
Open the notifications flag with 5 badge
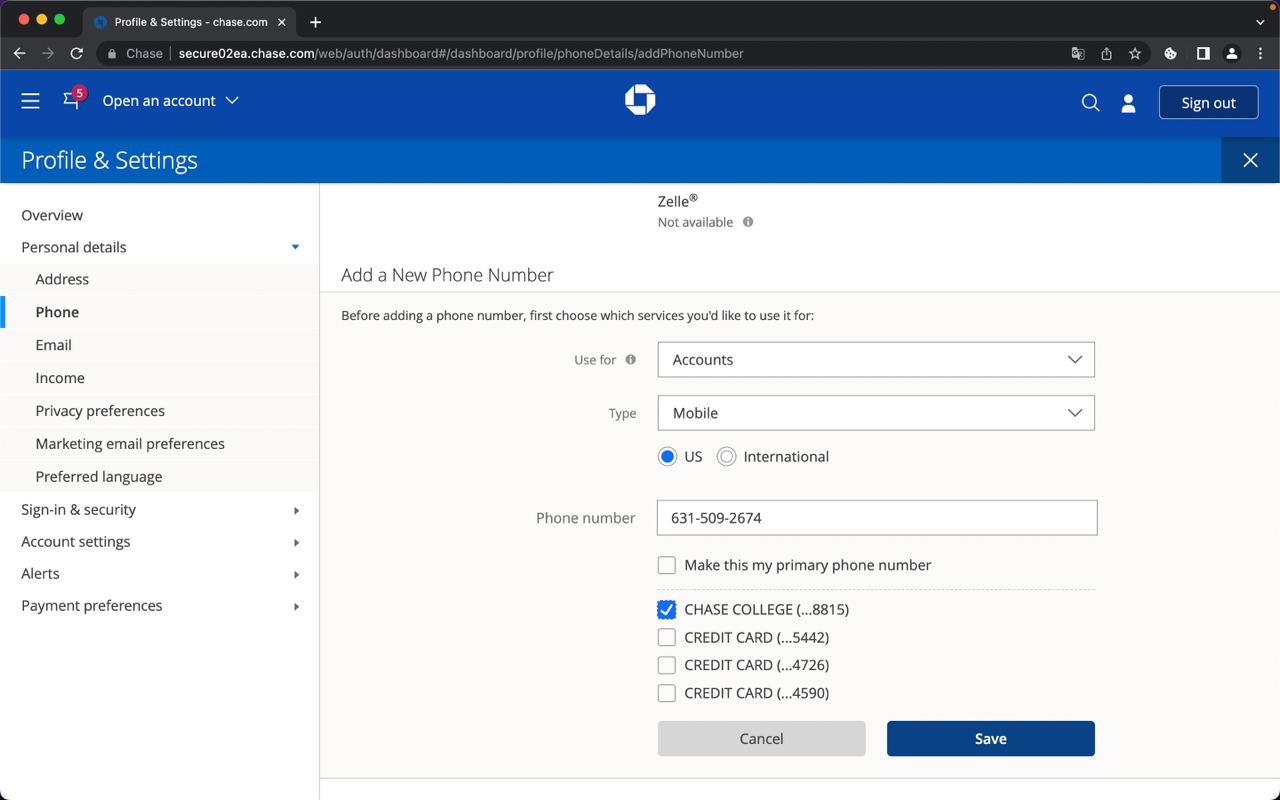click(72, 100)
